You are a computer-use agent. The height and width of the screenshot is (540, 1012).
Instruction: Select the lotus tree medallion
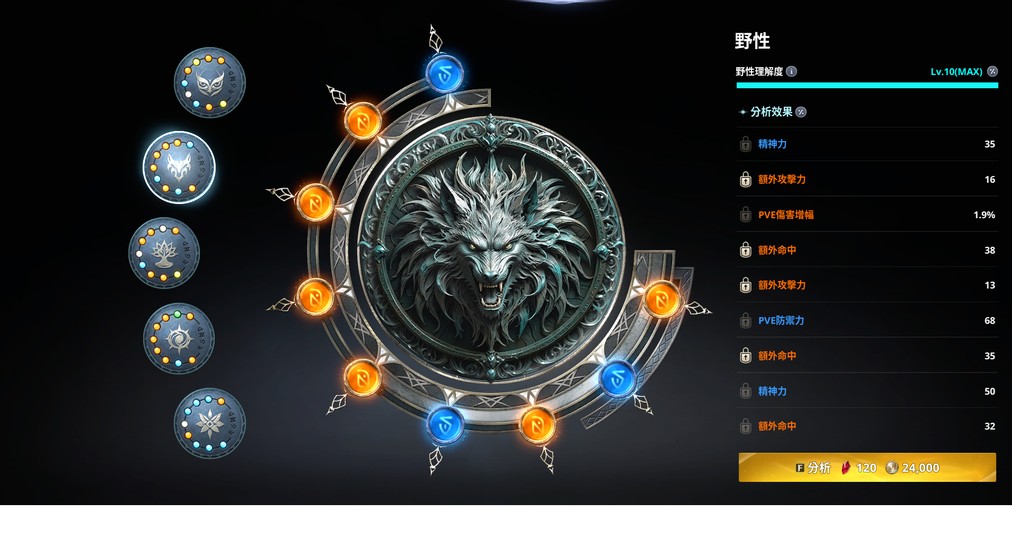tap(164, 252)
